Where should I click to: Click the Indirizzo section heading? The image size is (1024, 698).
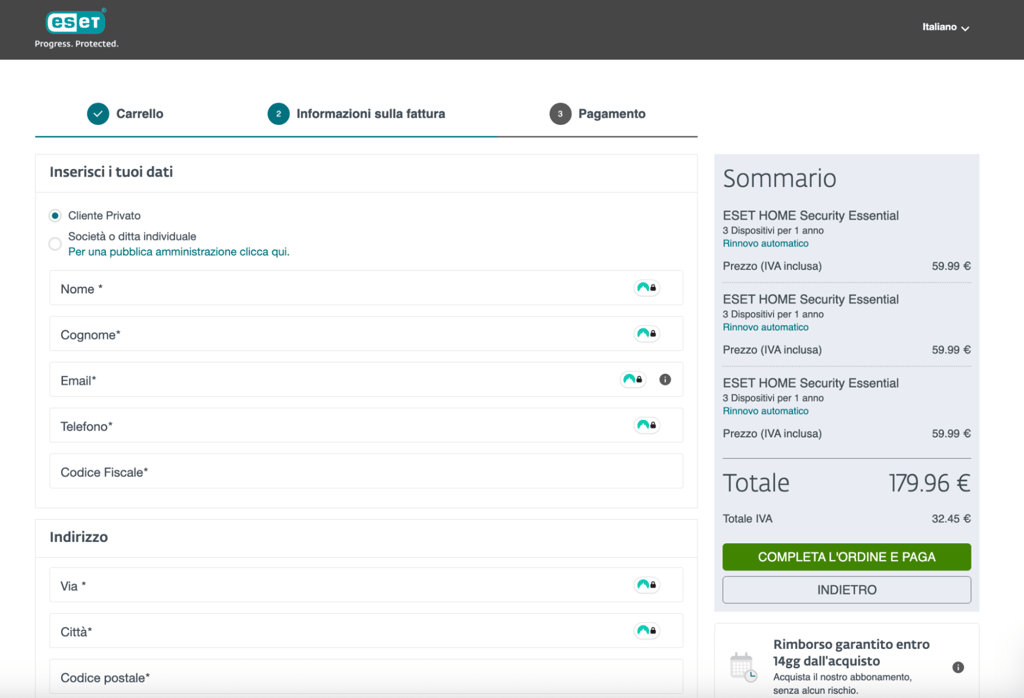click(x=78, y=537)
